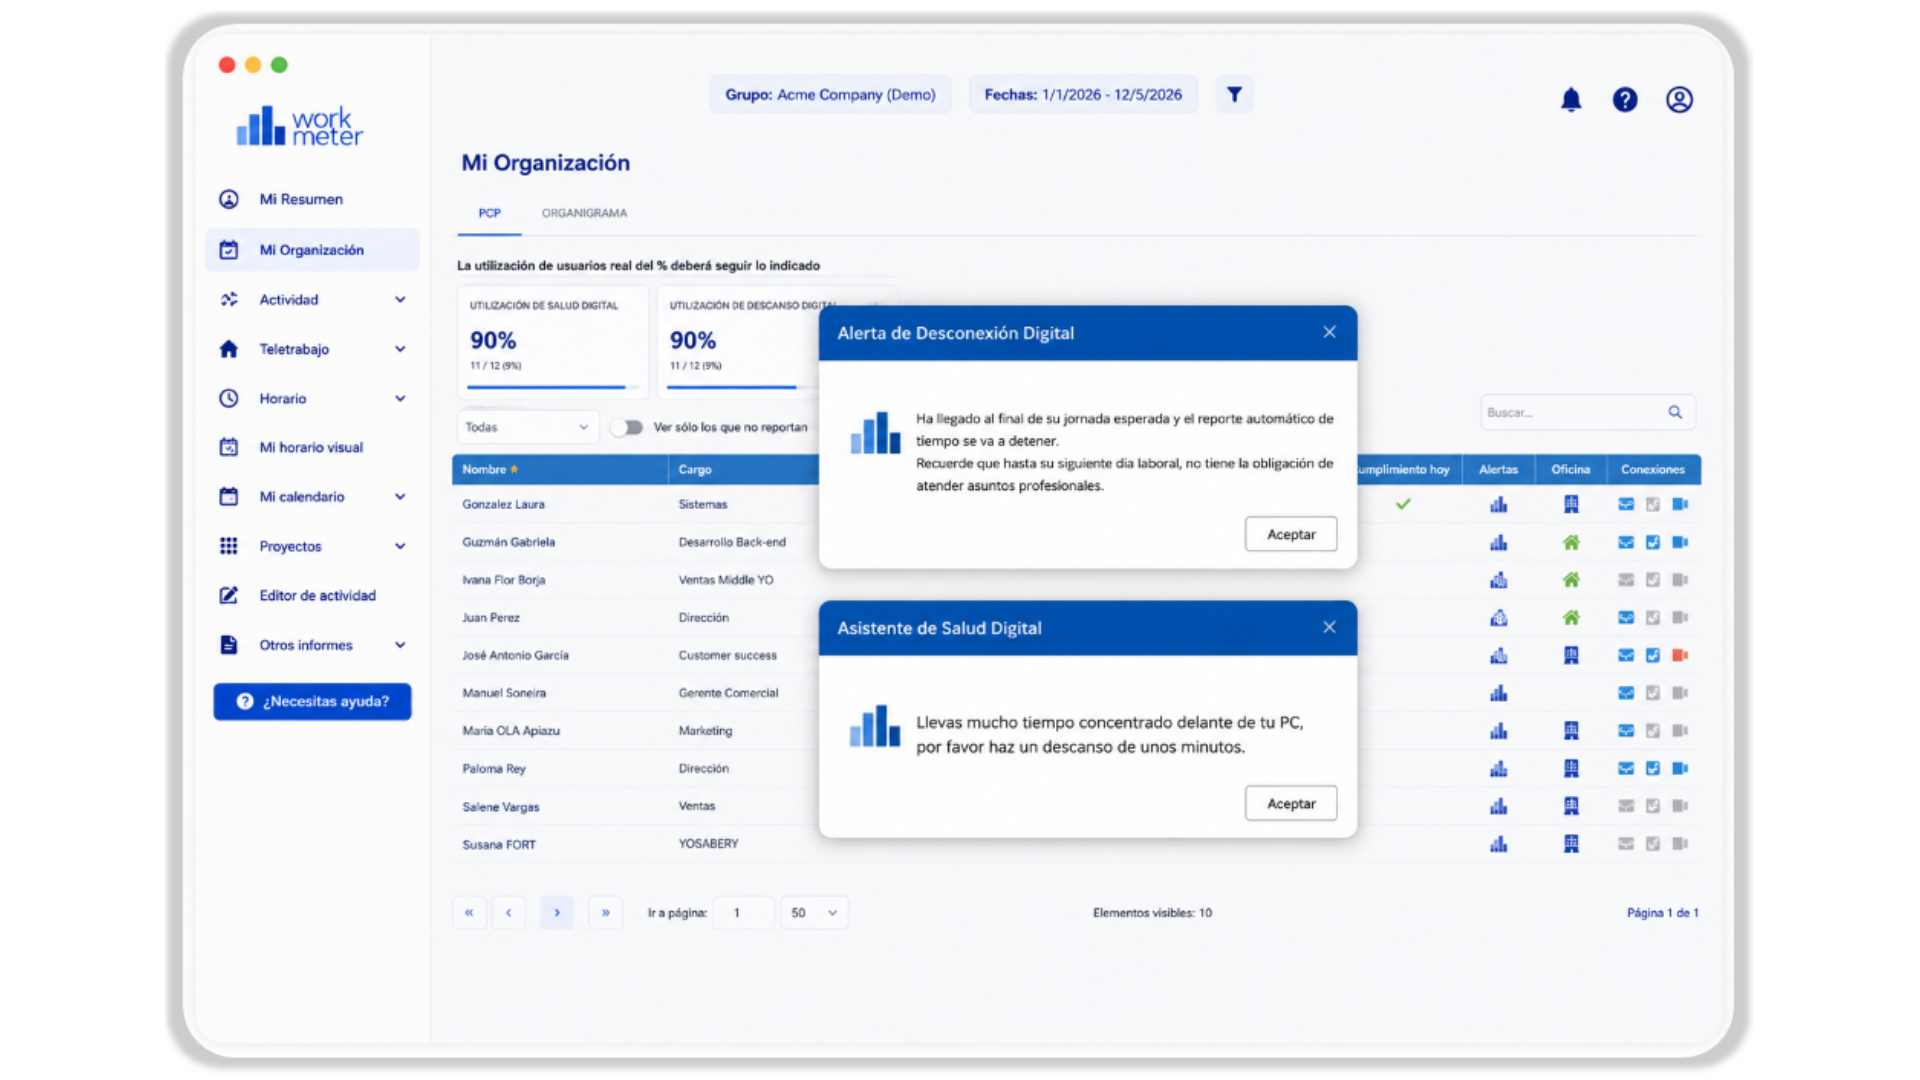Click email icon for Manuel Soneira

coord(1626,693)
